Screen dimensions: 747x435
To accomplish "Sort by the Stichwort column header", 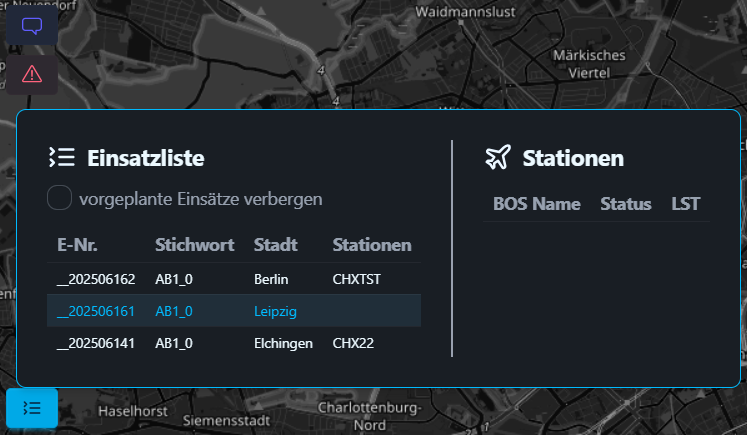I will [194, 245].
